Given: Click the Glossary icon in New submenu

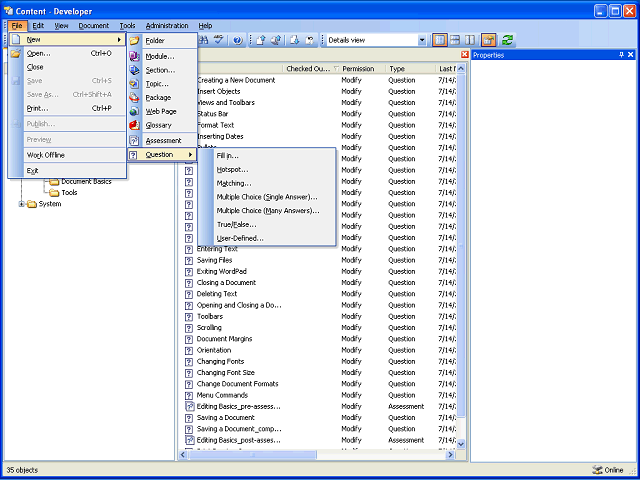Looking at the screenshot, I should pyautogui.click(x=134, y=125).
